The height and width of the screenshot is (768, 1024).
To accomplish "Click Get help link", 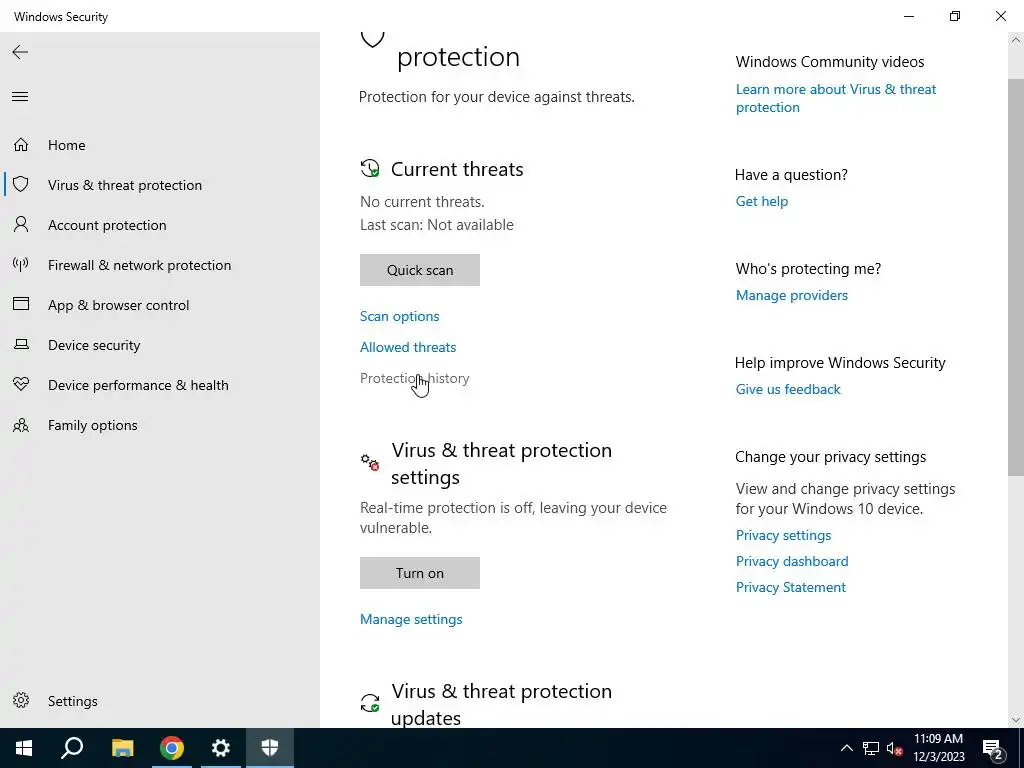I will point(762,201).
